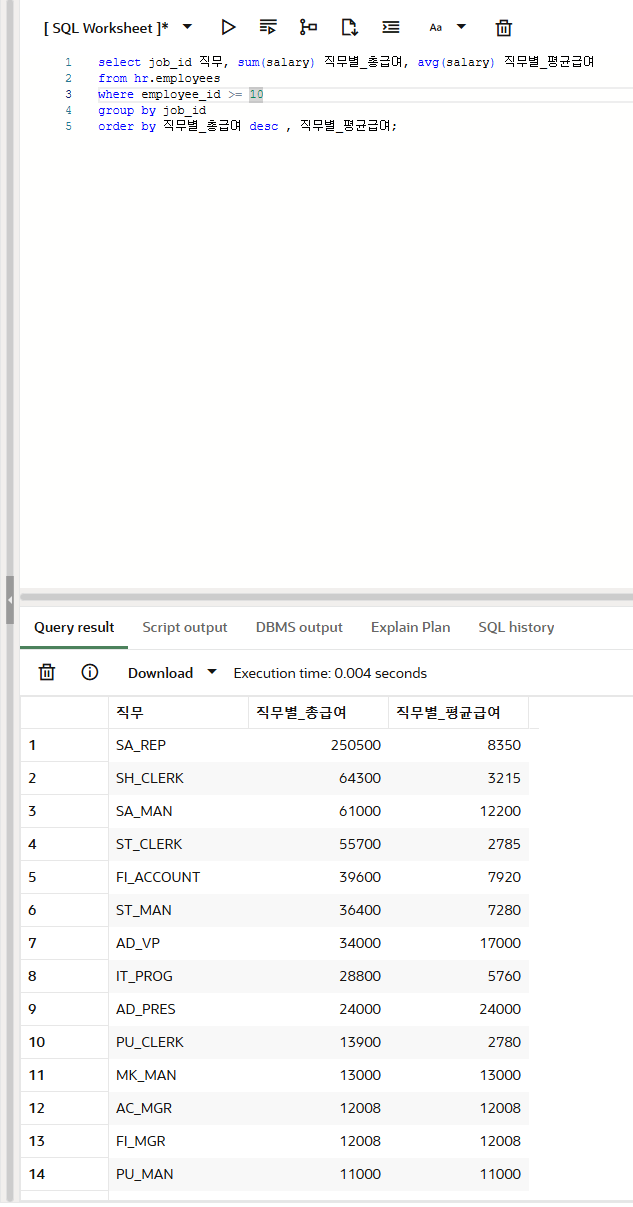
Task: Click the 'group by job_id' code line
Action: (x=152, y=110)
